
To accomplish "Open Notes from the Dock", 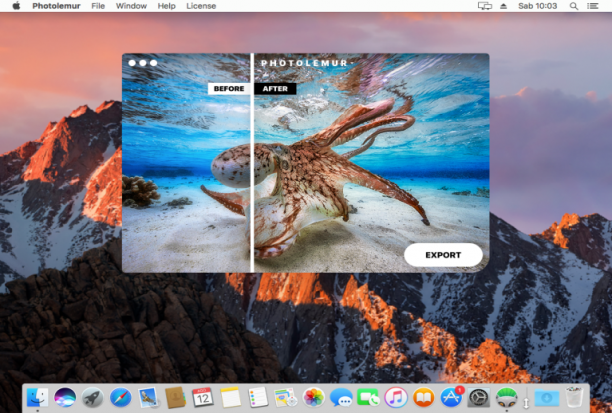I will point(230,398).
